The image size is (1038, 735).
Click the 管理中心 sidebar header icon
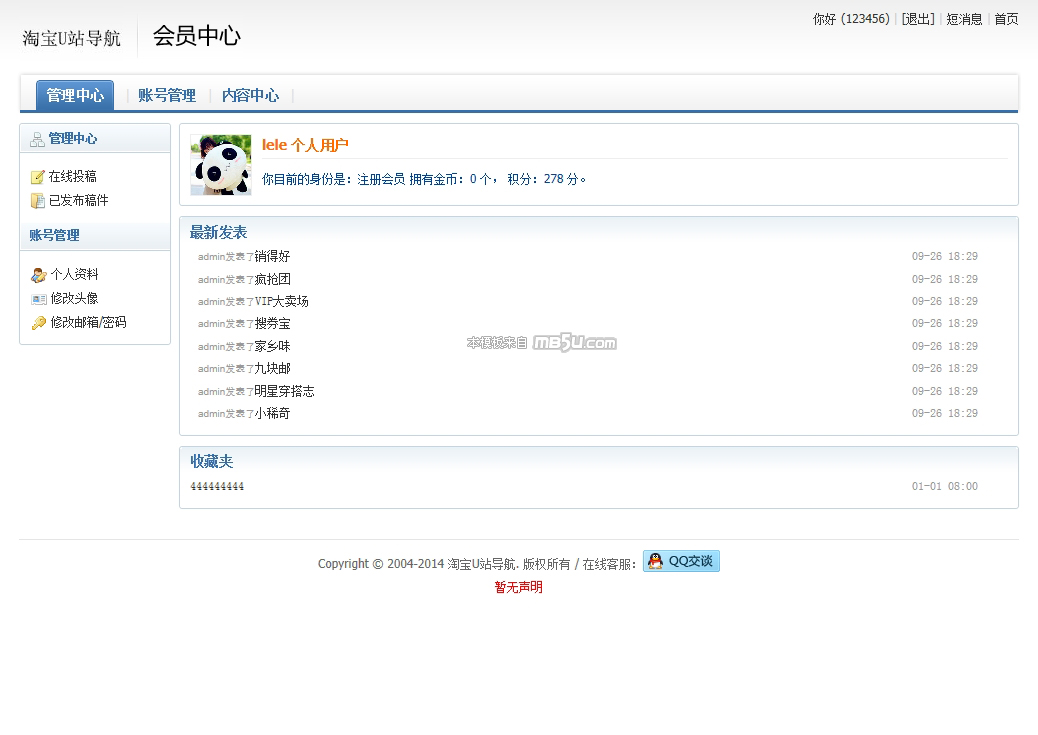point(37,139)
